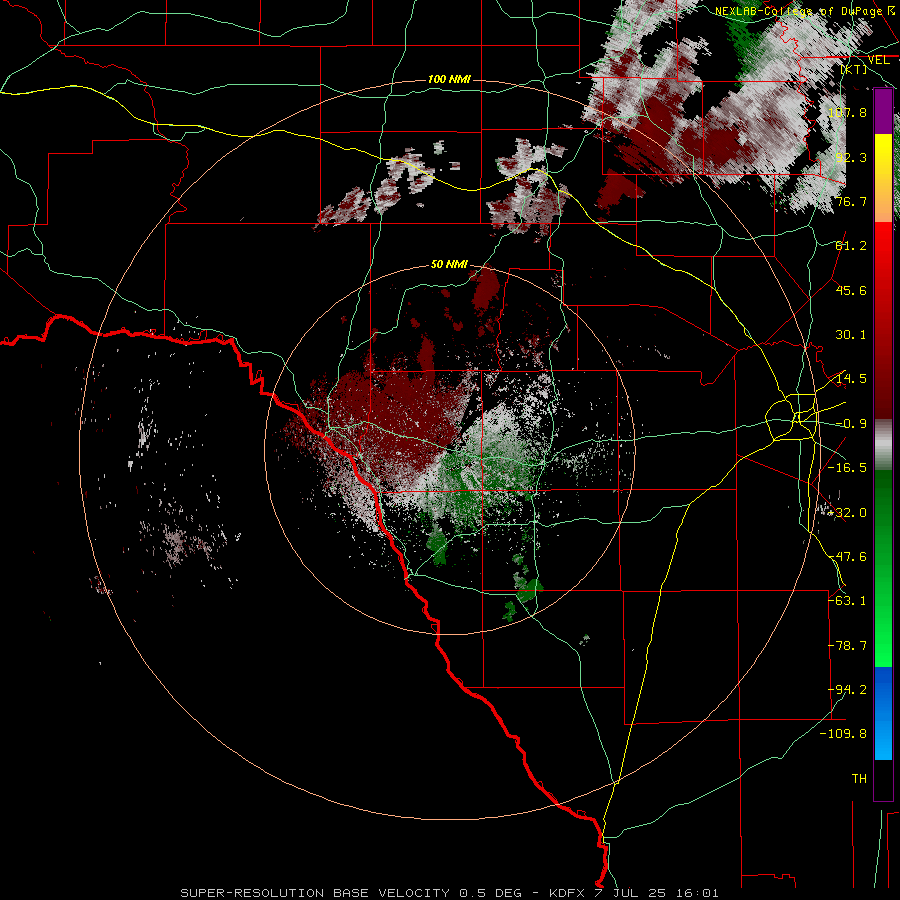Click the -109.8 velocity scale value
900x900 pixels.
[843, 734]
